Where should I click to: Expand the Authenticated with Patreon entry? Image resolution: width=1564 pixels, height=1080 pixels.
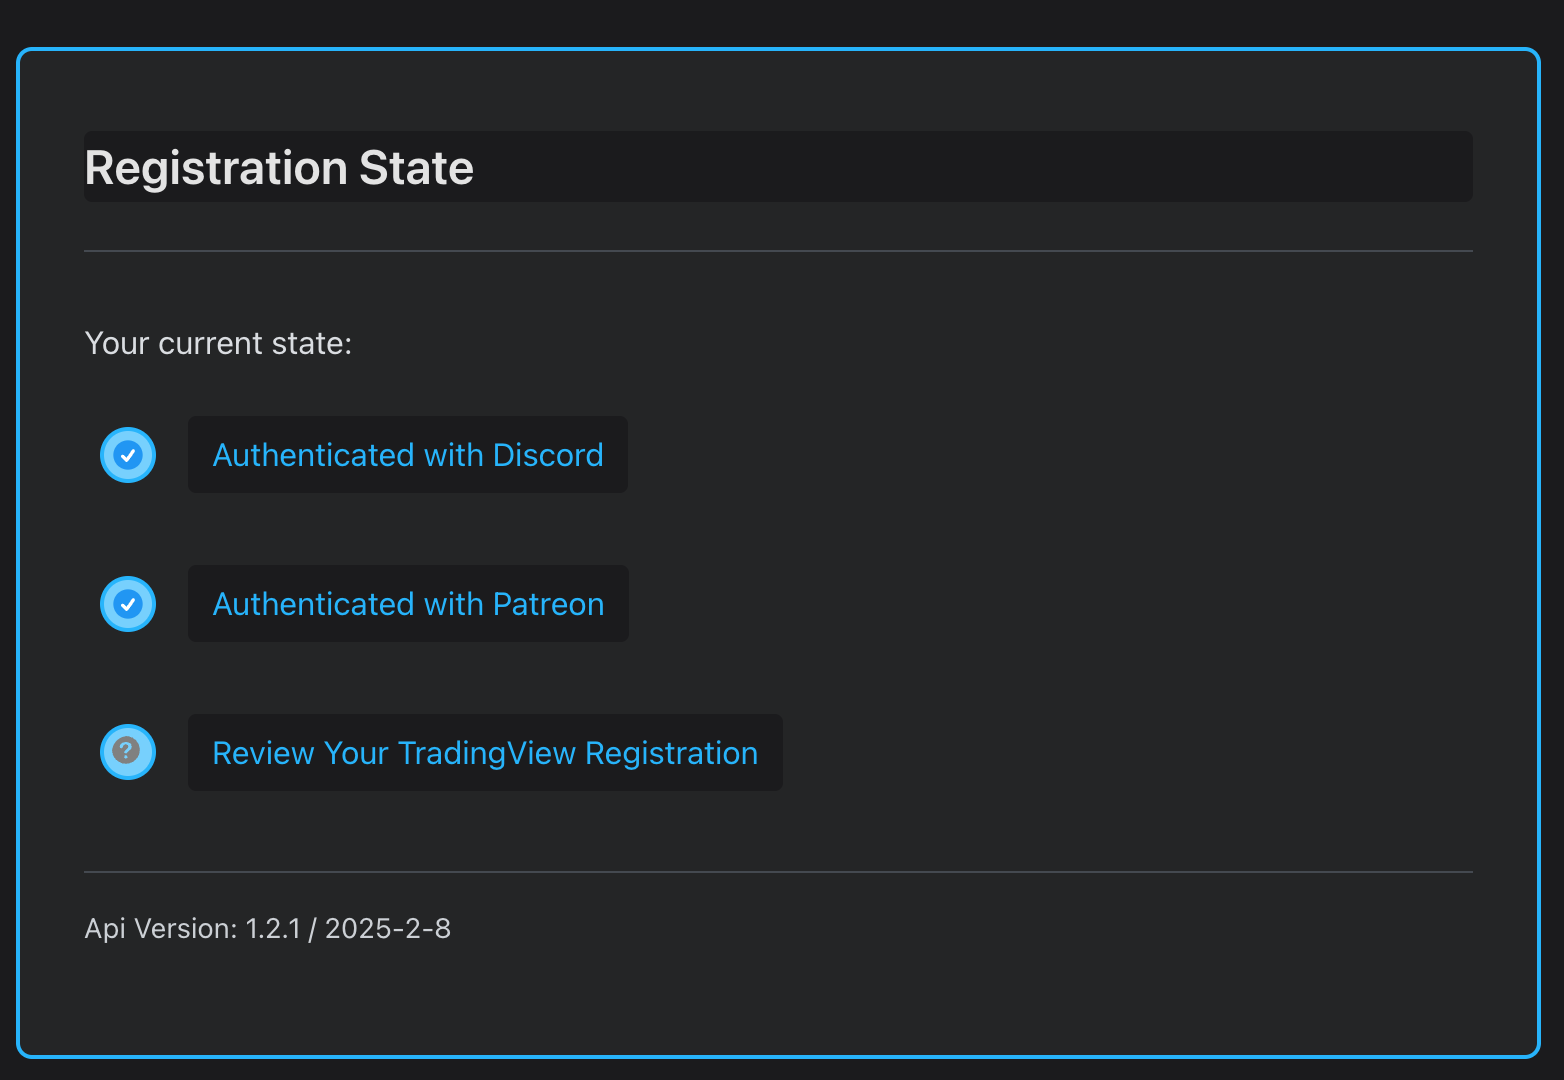click(x=407, y=603)
